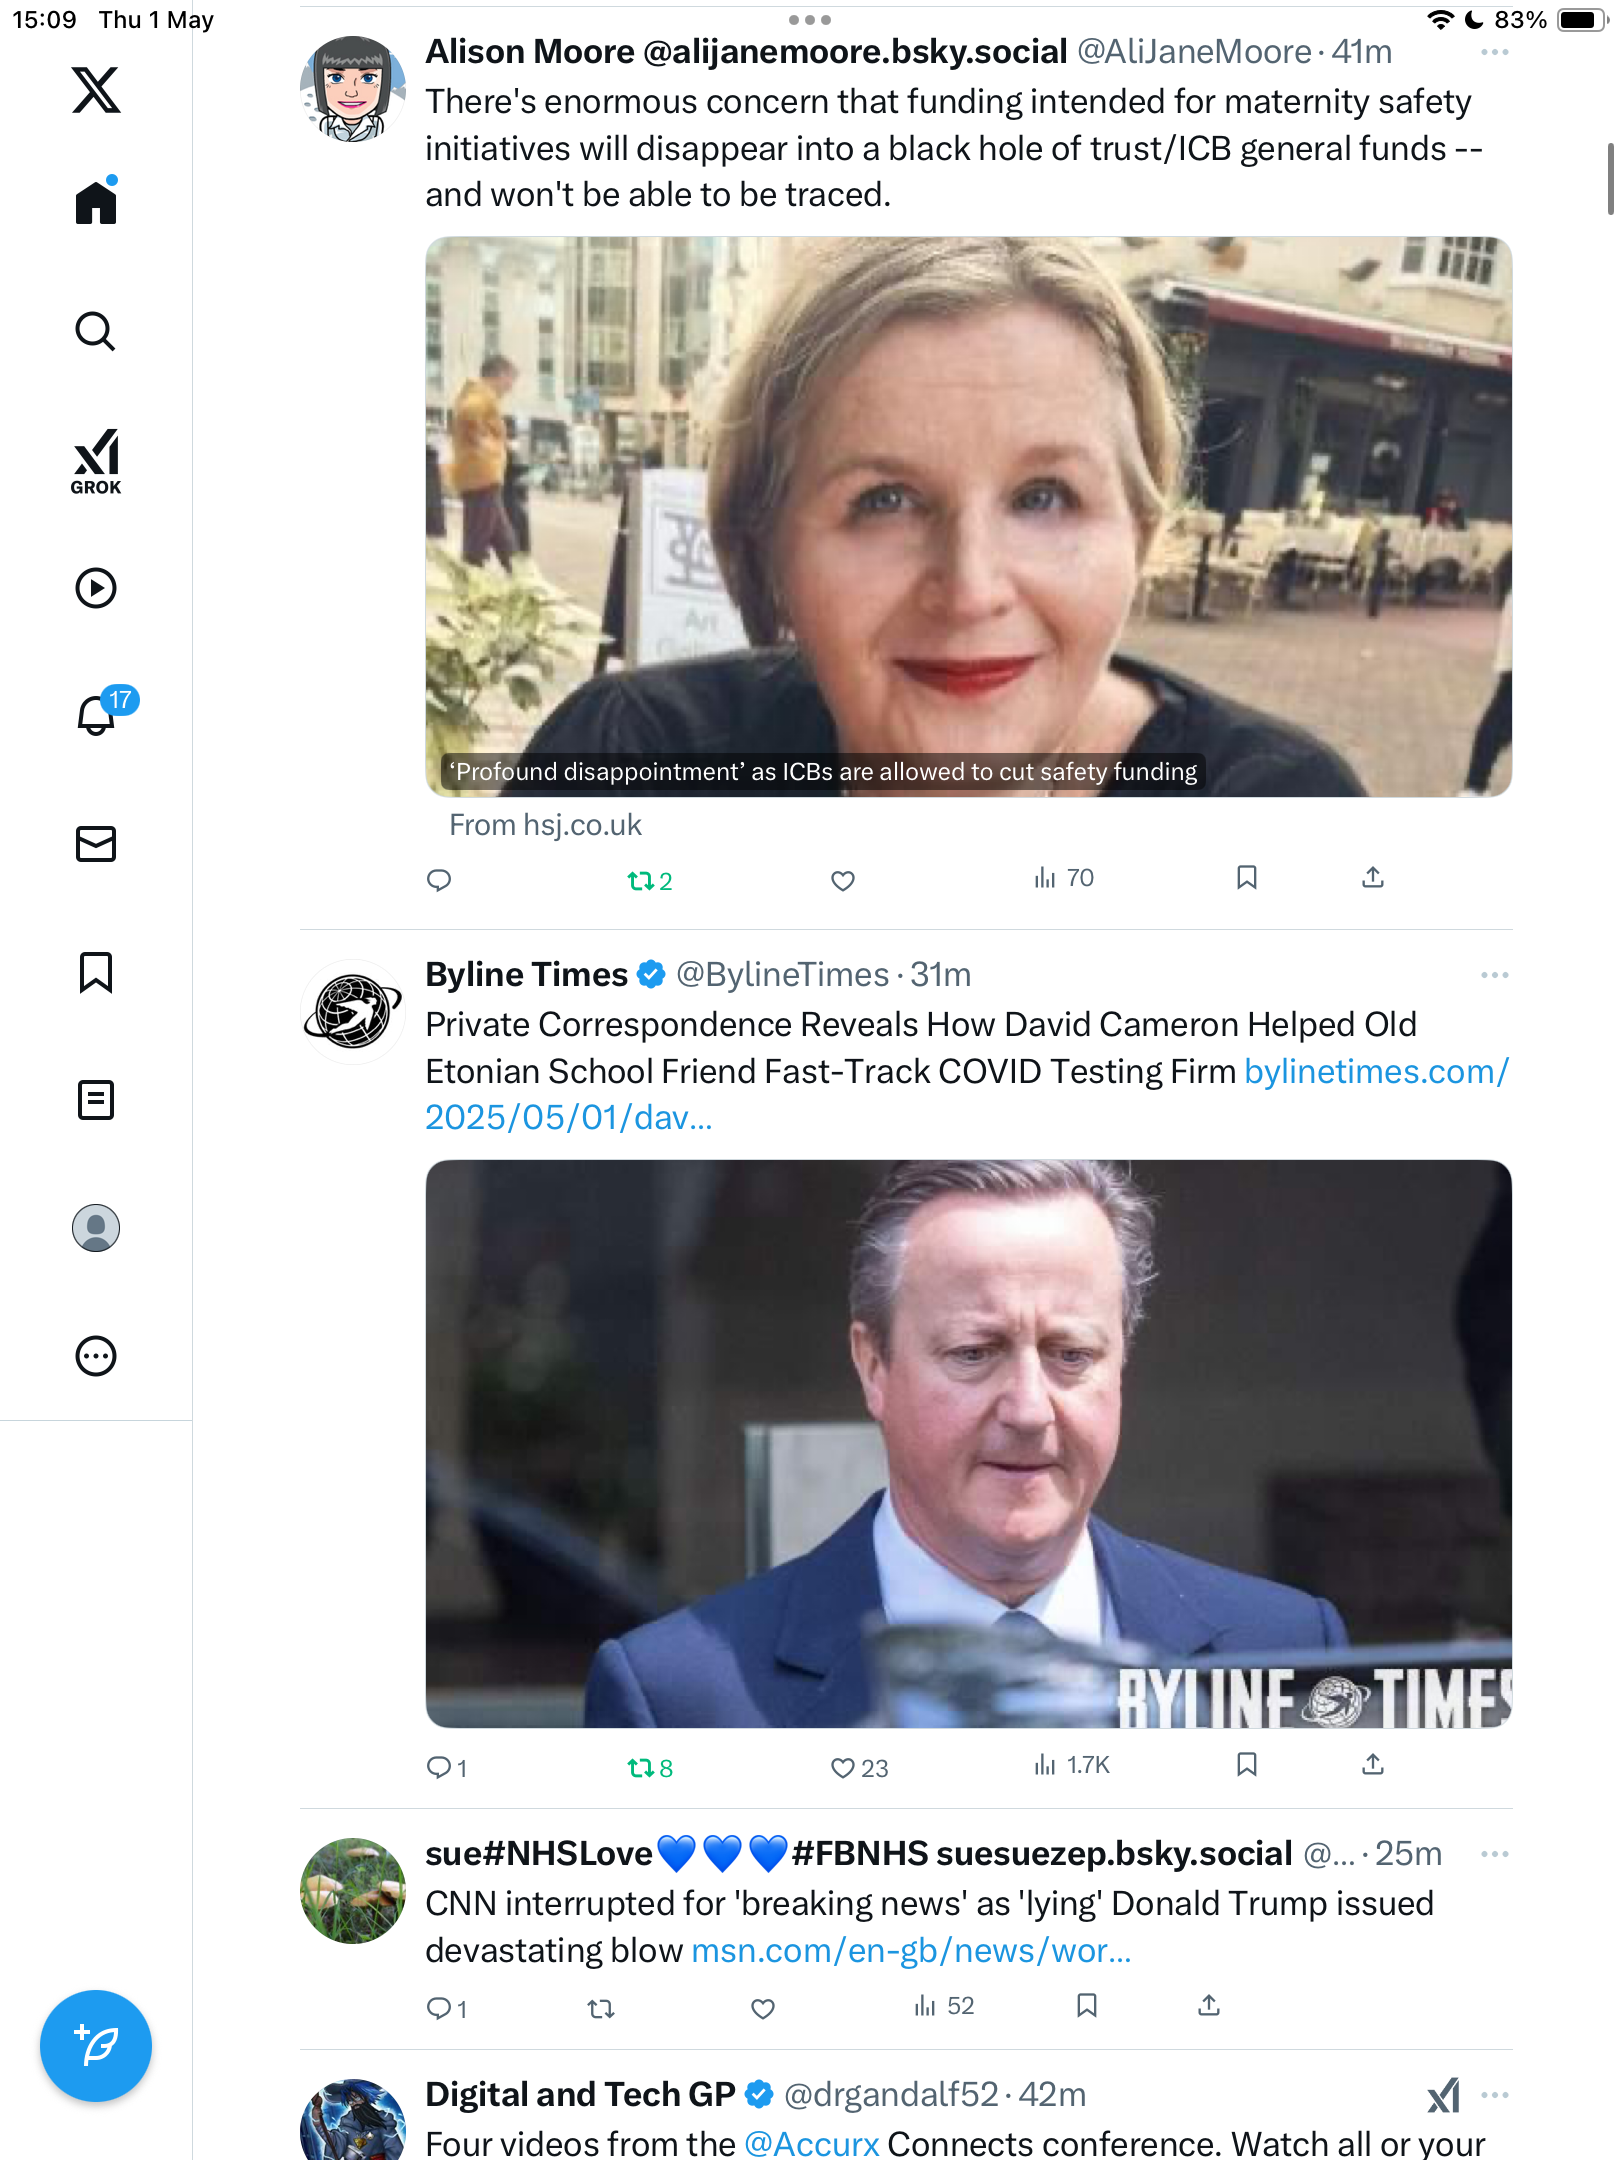The height and width of the screenshot is (2160, 1620).
Task: Bookmark Alison Moore's post
Action: click(1246, 878)
